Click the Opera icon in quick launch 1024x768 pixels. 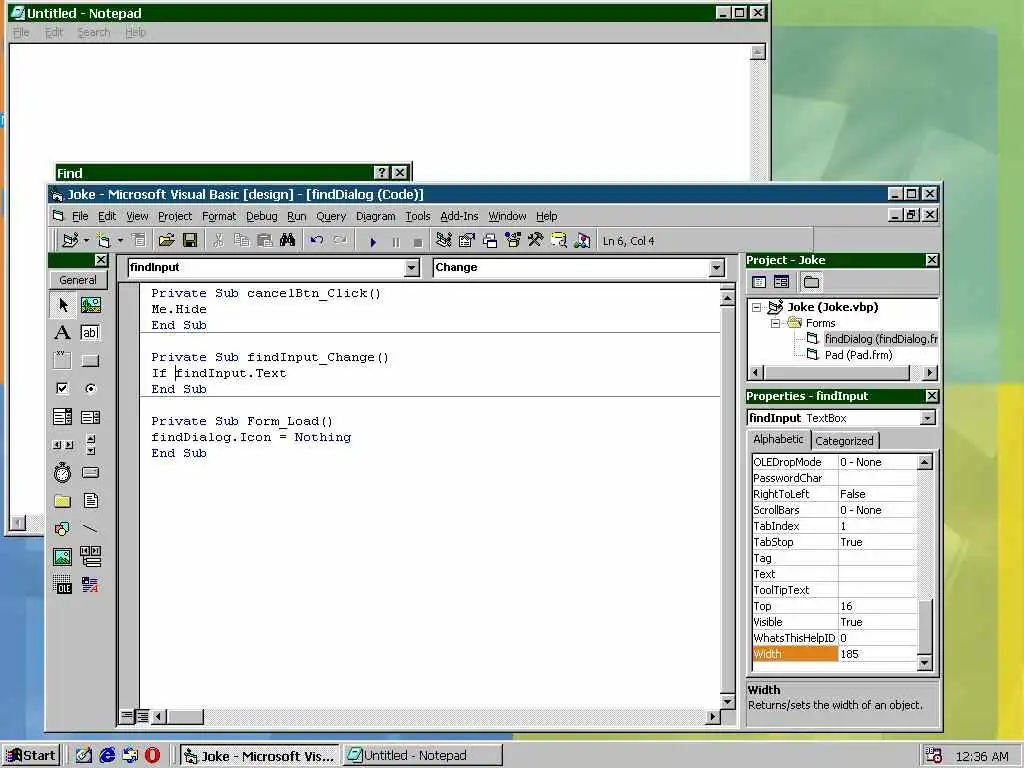pyautogui.click(x=152, y=756)
